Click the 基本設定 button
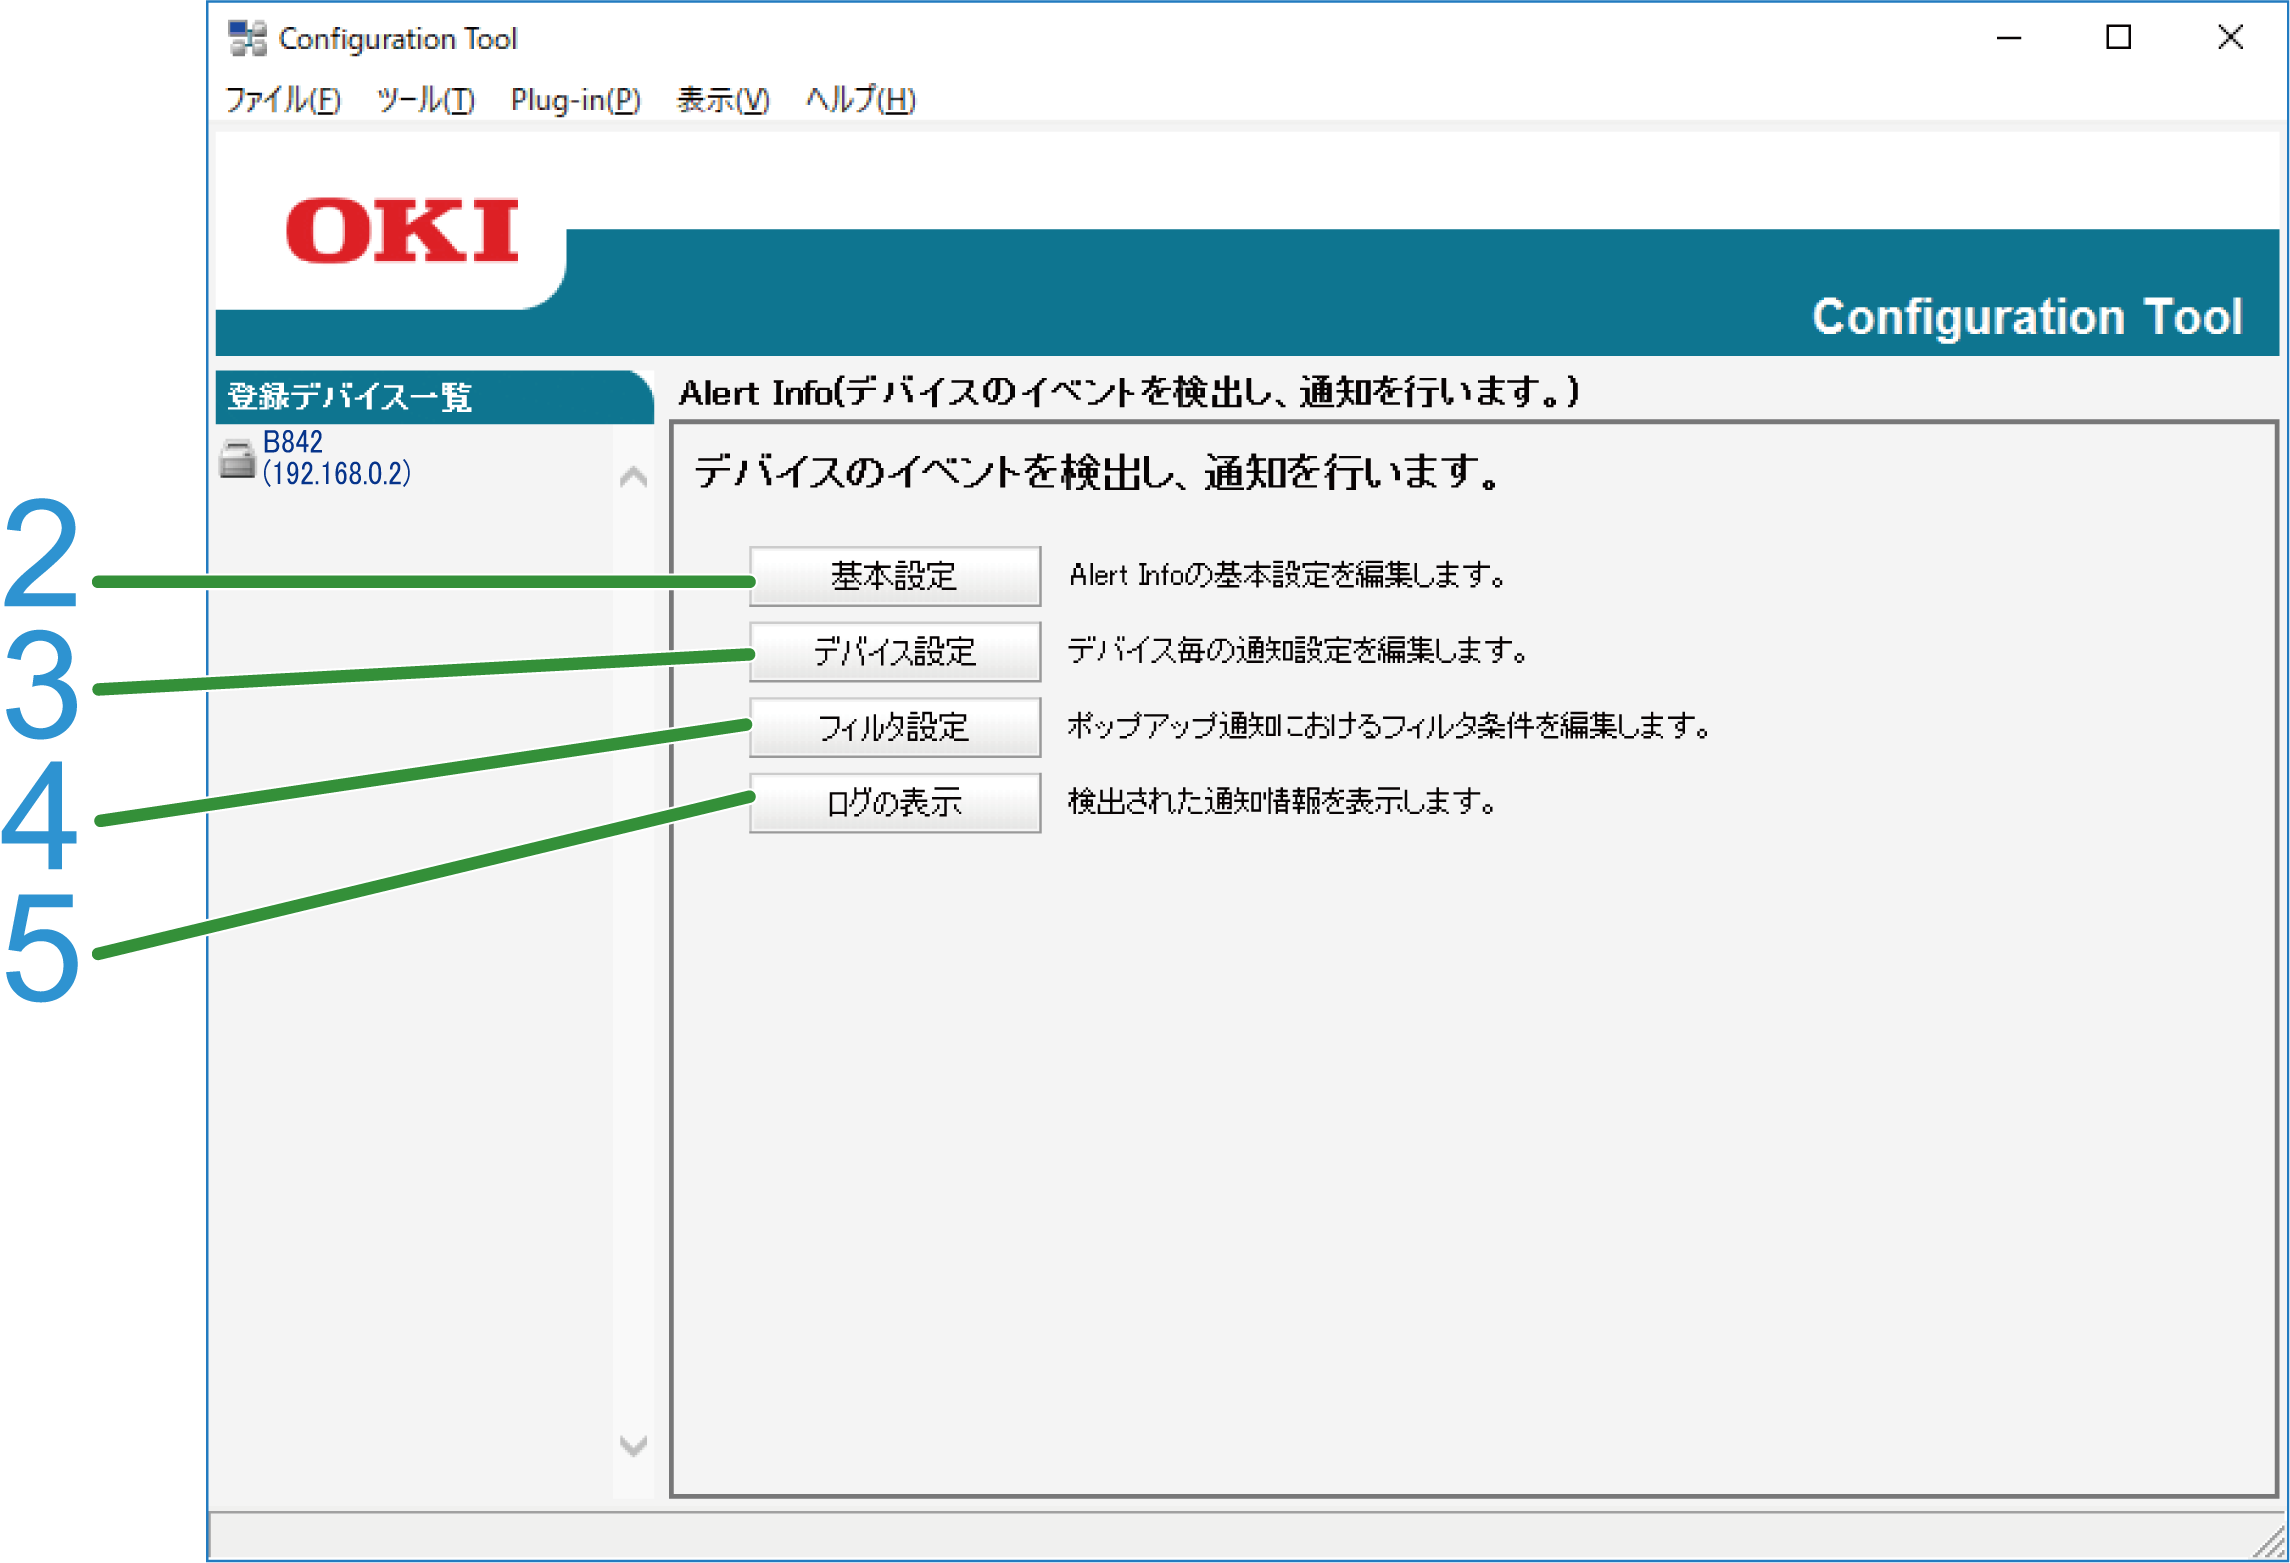The width and height of the screenshot is (2290, 1563). (x=895, y=576)
